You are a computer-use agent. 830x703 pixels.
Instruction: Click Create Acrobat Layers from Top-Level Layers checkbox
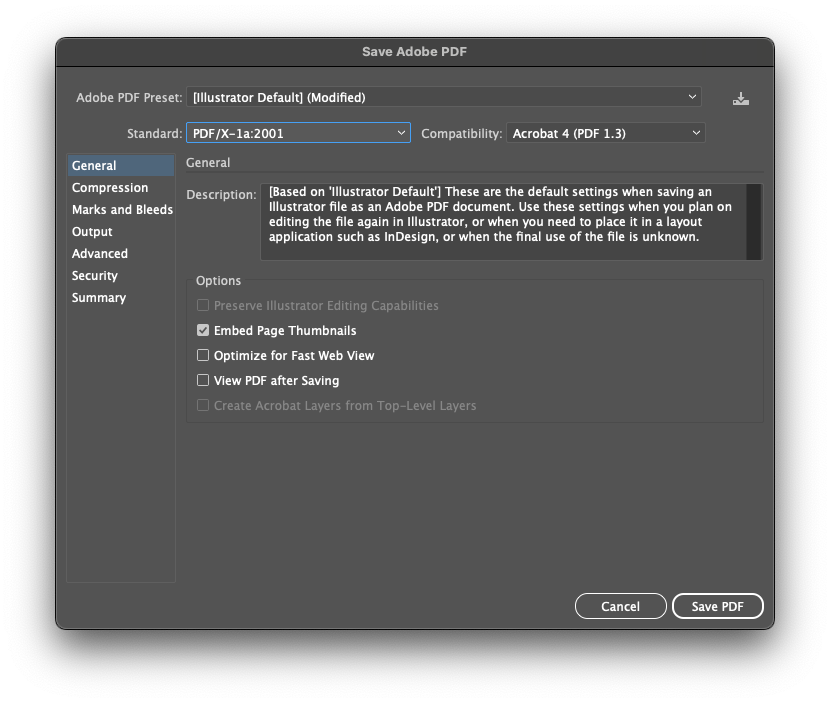[x=203, y=406]
